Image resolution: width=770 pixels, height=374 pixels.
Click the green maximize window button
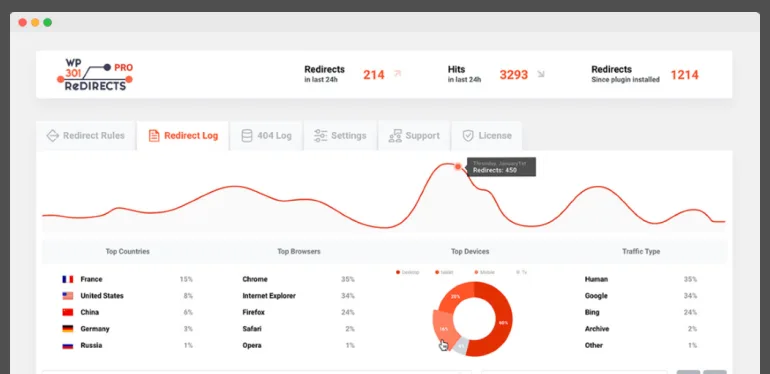coord(47,23)
